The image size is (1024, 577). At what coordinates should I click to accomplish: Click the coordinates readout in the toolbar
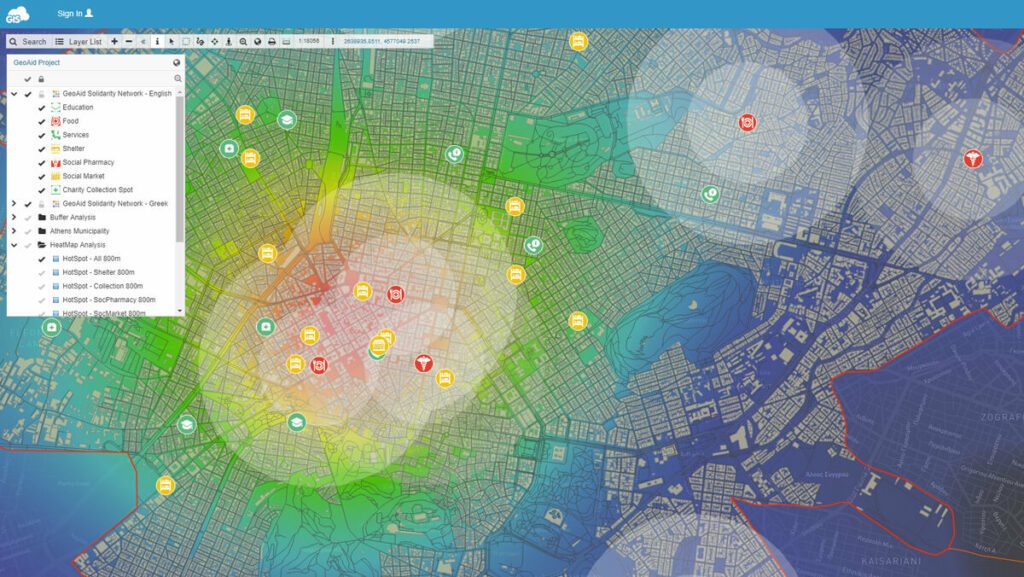click(x=381, y=41)
